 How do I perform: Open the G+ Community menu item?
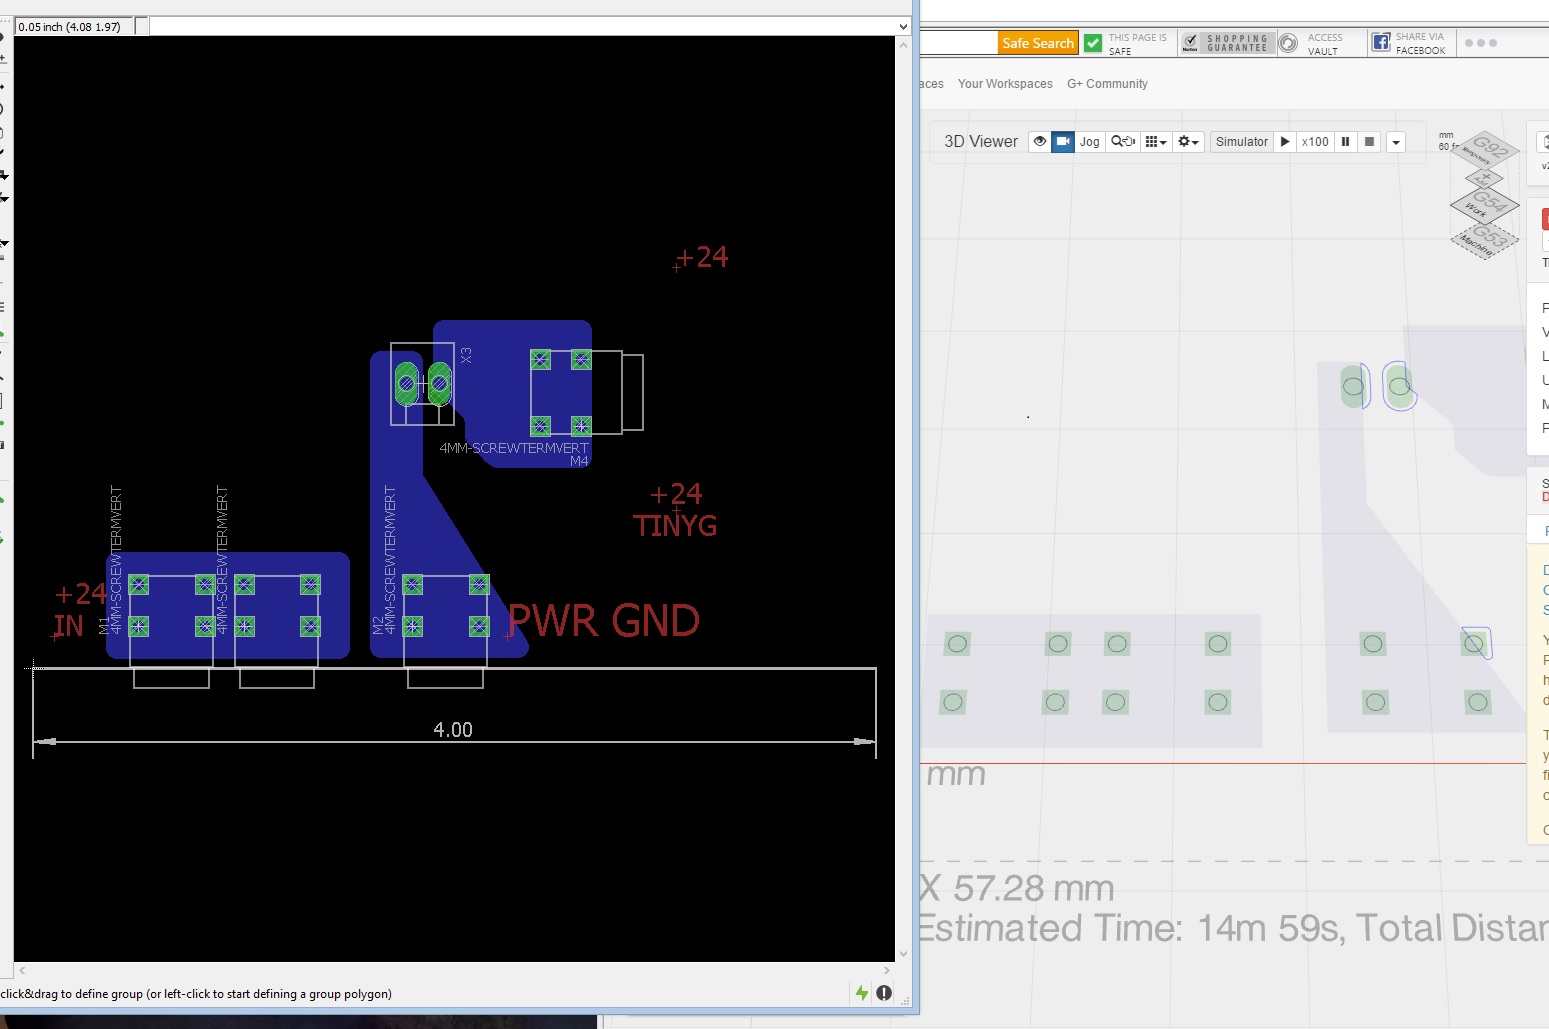coord(1107,84)
